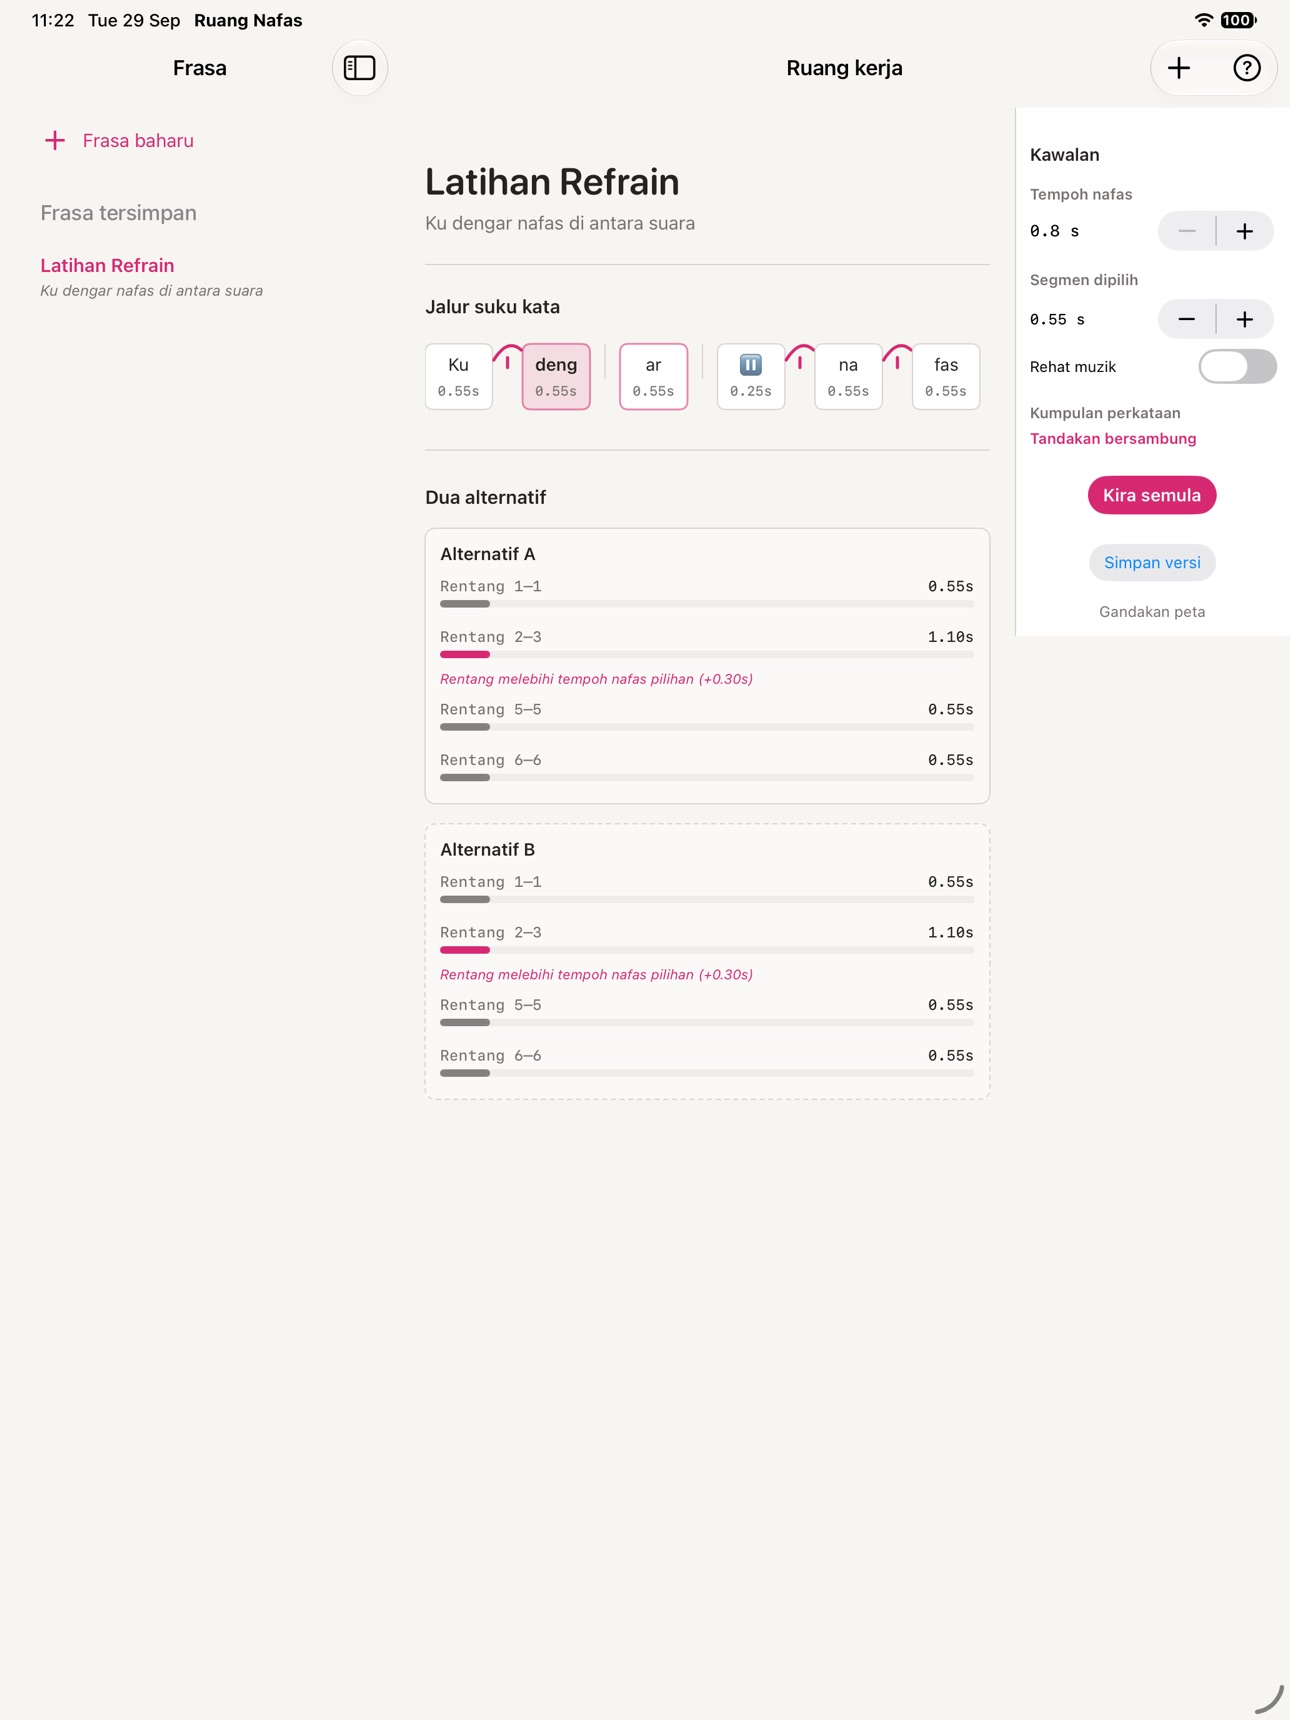Viewport: 1290px width, 1720px height.
Task: Open help via the question mark icon
Action: [x=1246, y=68]
